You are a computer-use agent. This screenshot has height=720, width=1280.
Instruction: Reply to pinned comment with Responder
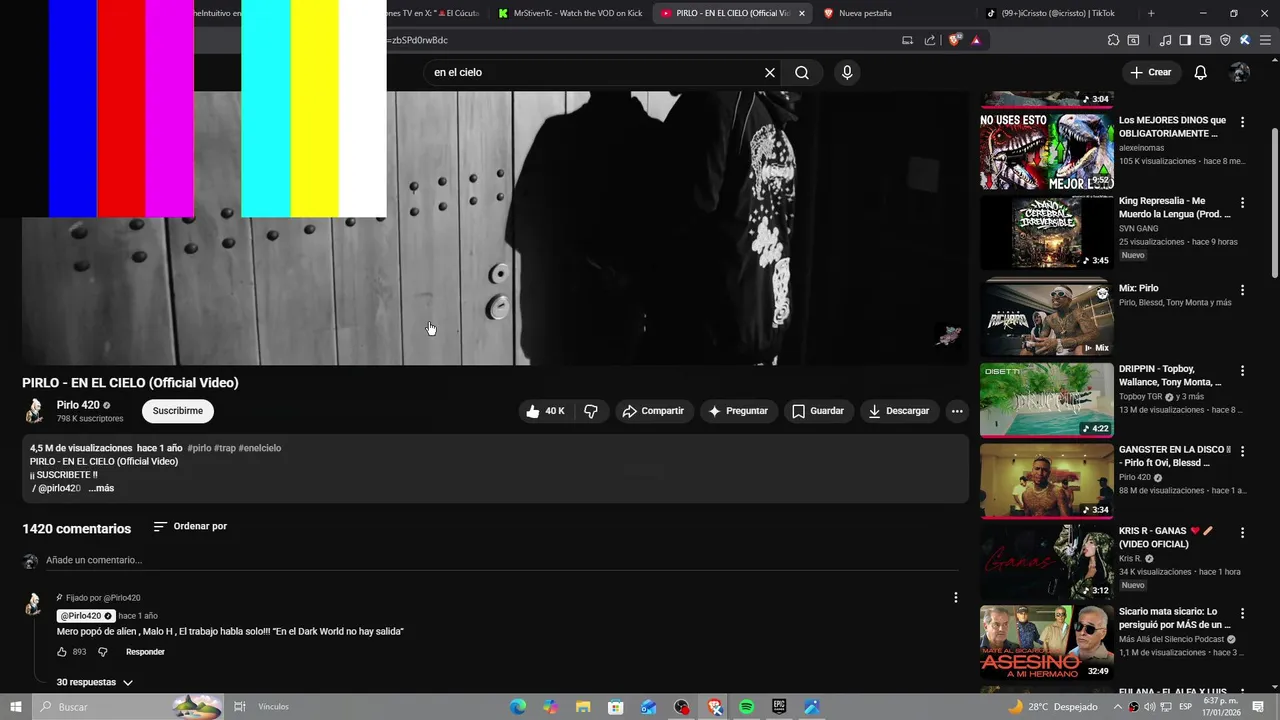pos(145,652)
